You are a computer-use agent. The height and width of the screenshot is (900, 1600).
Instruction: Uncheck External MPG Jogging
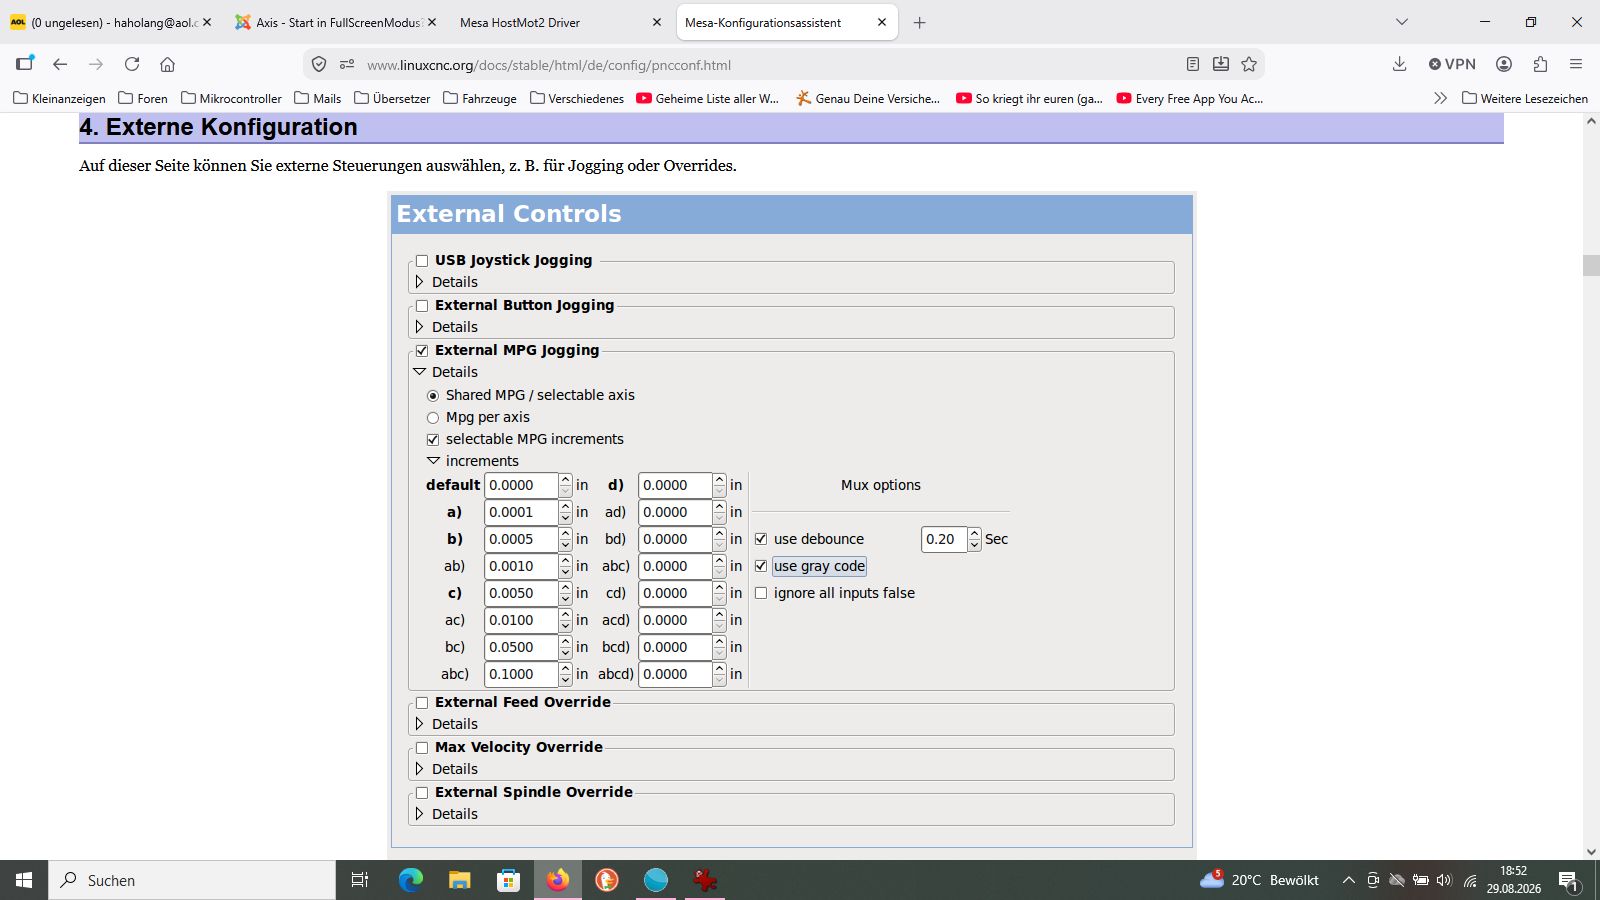(x=422, y=350)
